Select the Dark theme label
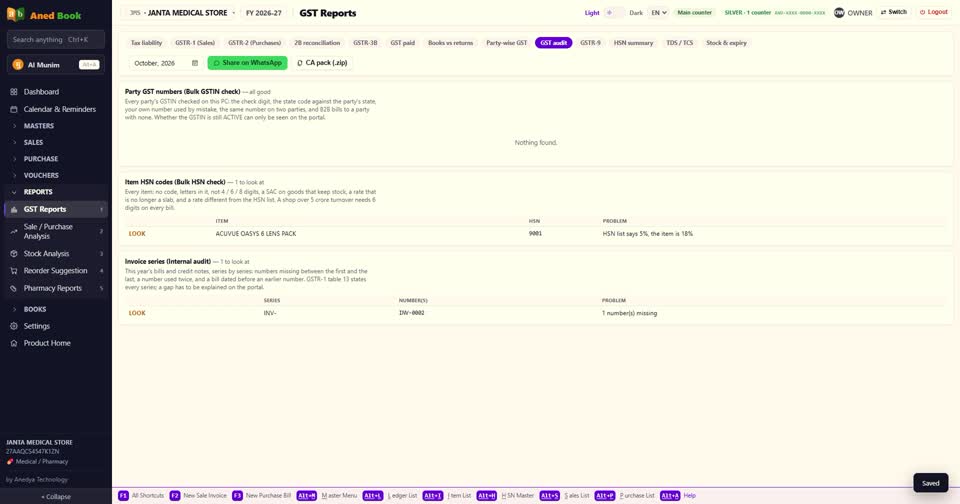This screenshot has width=960, height=504. click(x=636, y=13)
